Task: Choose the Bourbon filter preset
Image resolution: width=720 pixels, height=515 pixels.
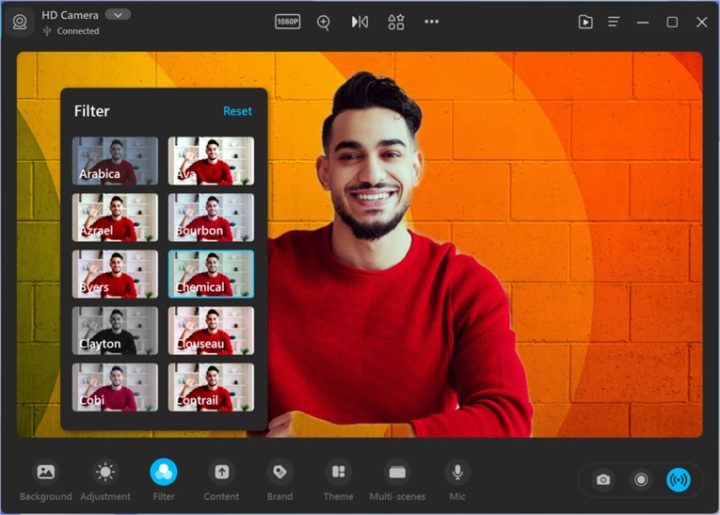Action: pos(211,217)
